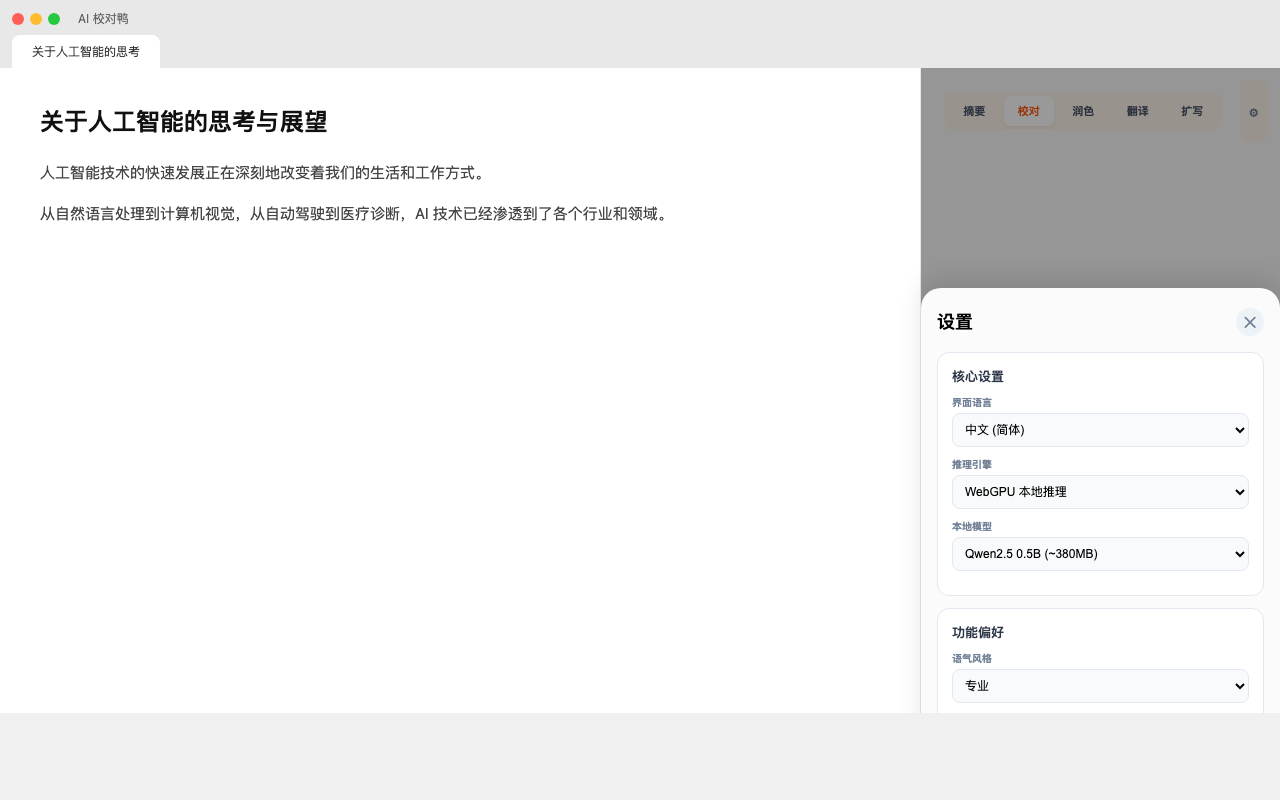This screenshot has width=1280, height=800.
Task: Click the first paragraph about 人工智能技术
Action: coord(264,173)
